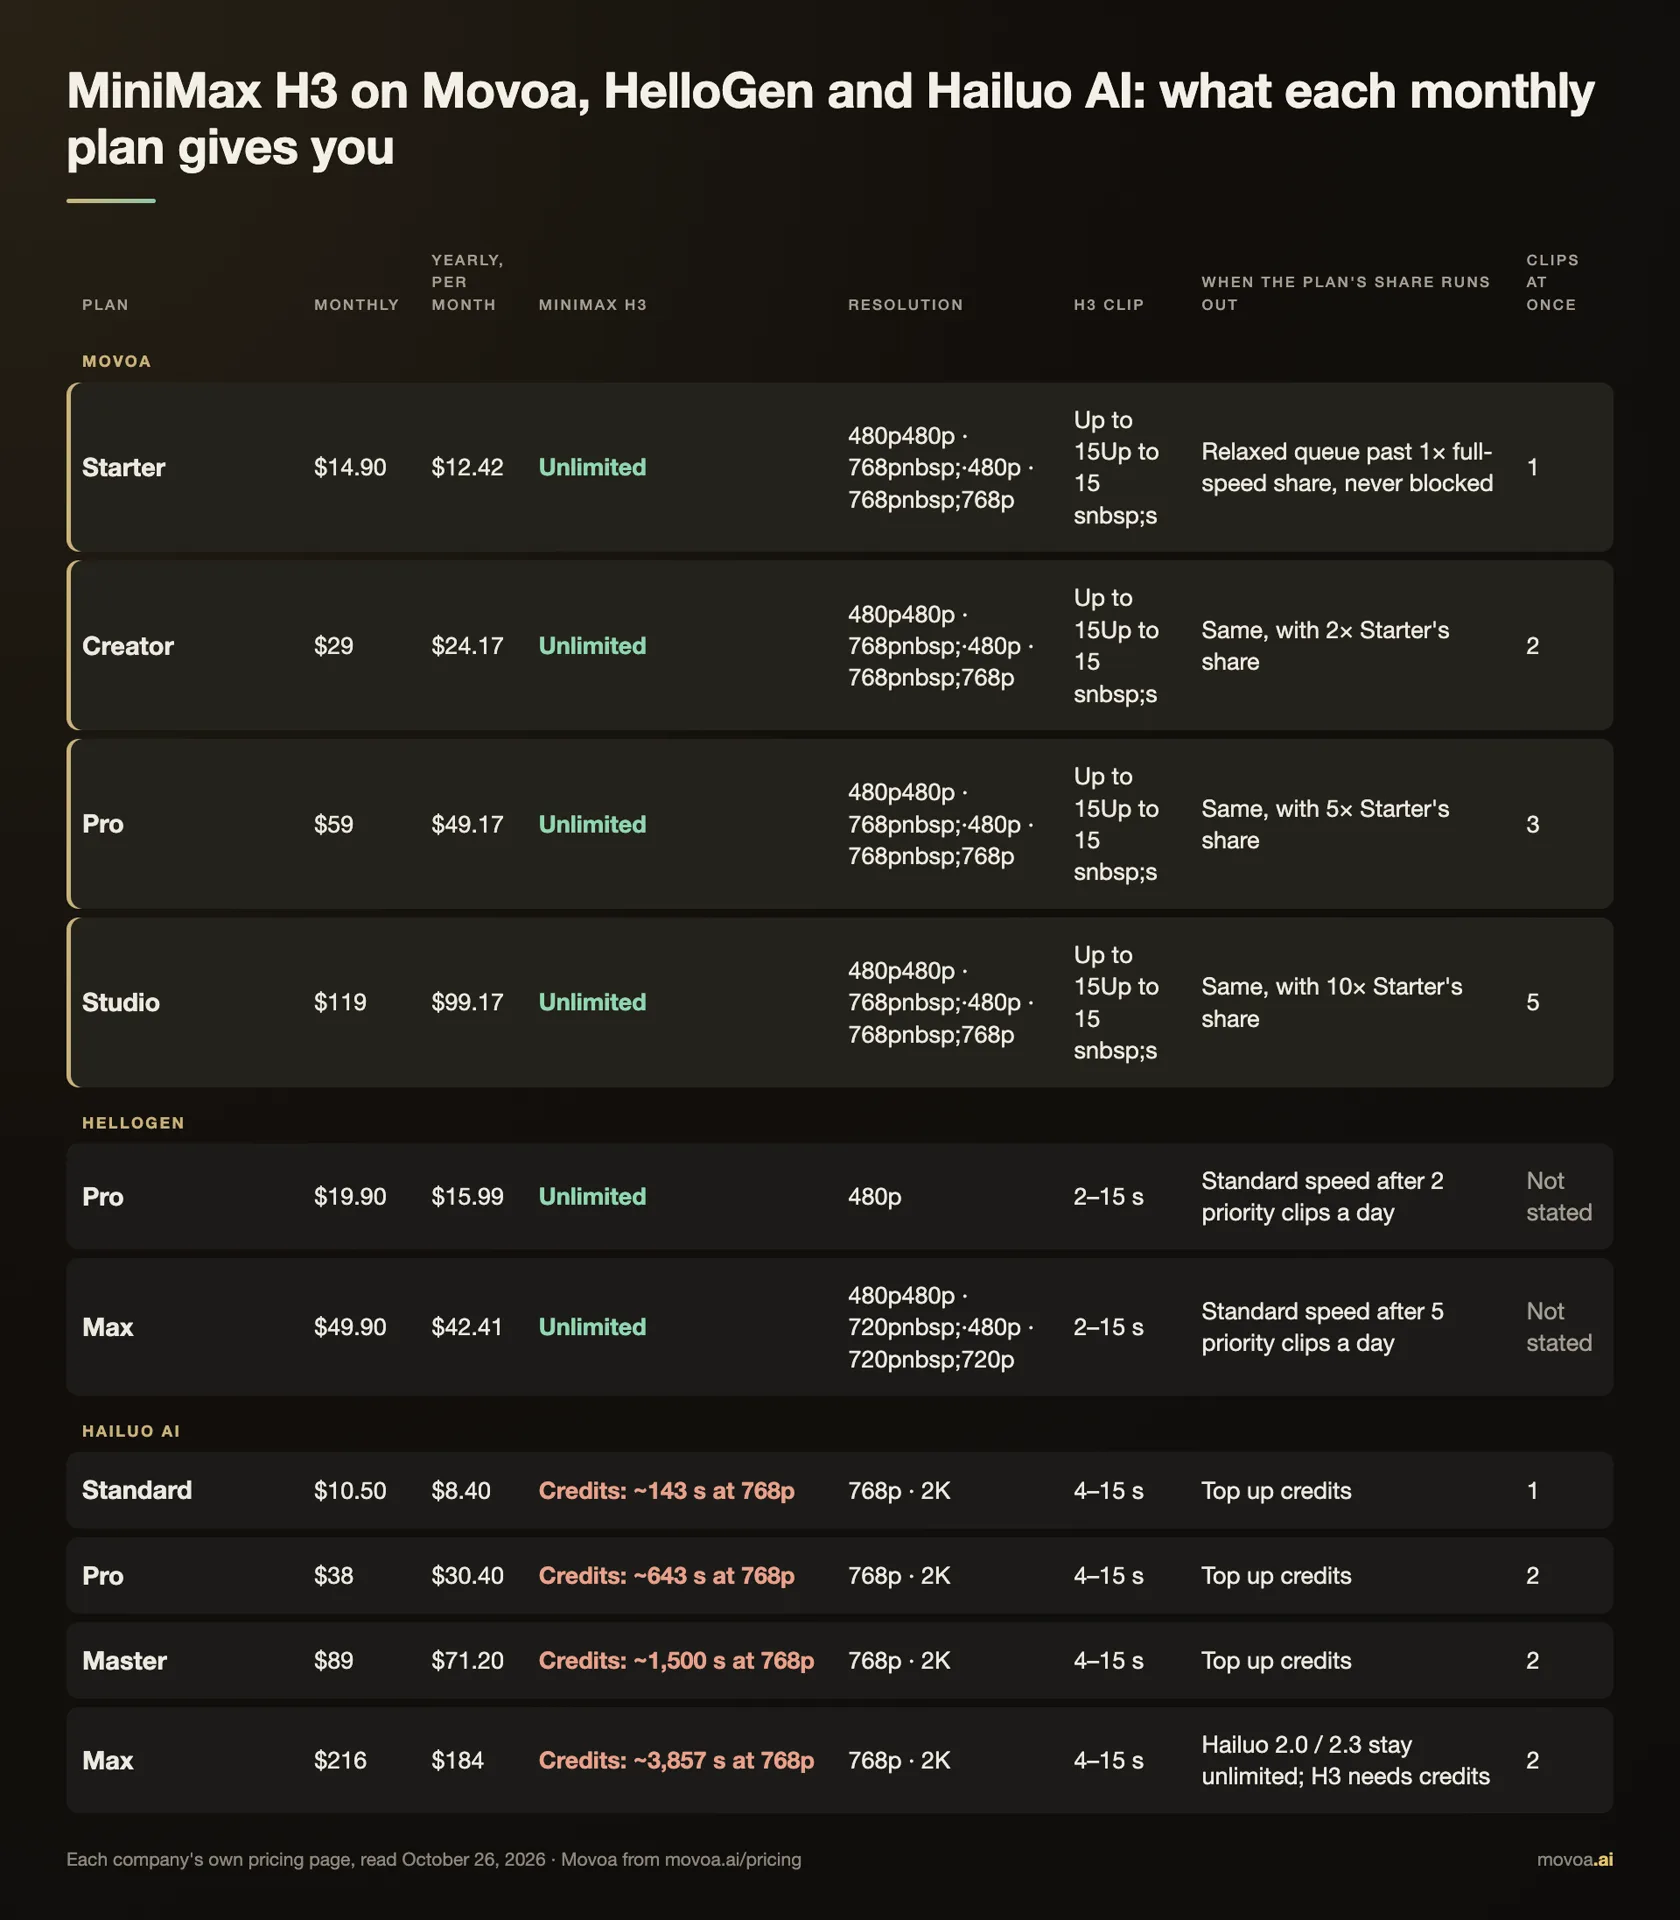The height and width of the screenshot is (1920, 1680).
Task: Click 'Standard speed after 2 priority clips' text
Action: [x=1322, y=1196]
